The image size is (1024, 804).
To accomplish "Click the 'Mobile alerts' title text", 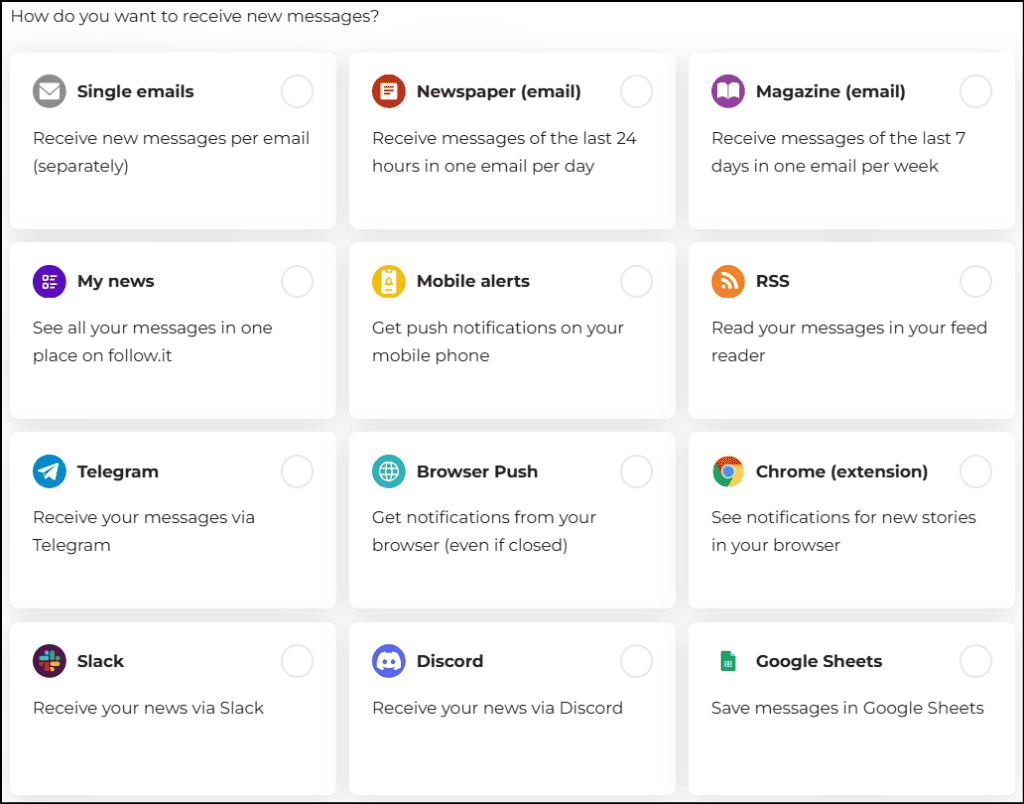I will 473,281.
